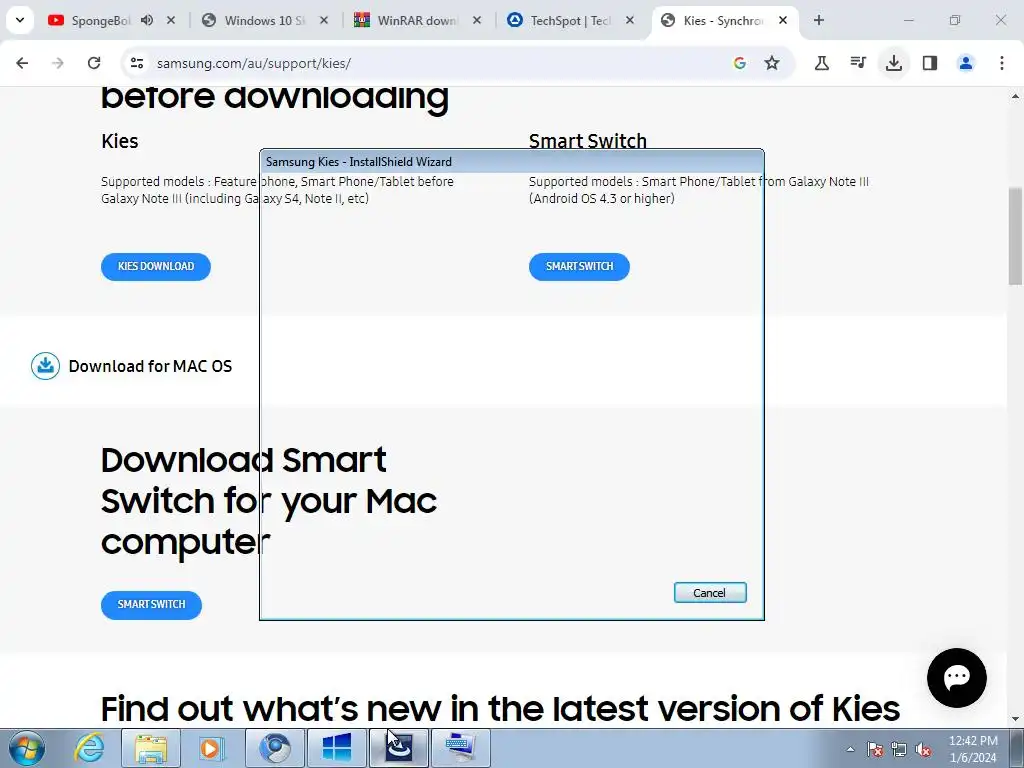
Task: Go forward with the forward arrow
Action: click(x=58, y=63)
